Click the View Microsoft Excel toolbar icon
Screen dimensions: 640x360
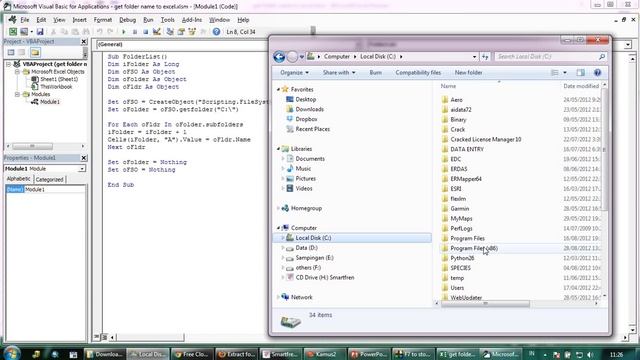(x=13, y=31)
